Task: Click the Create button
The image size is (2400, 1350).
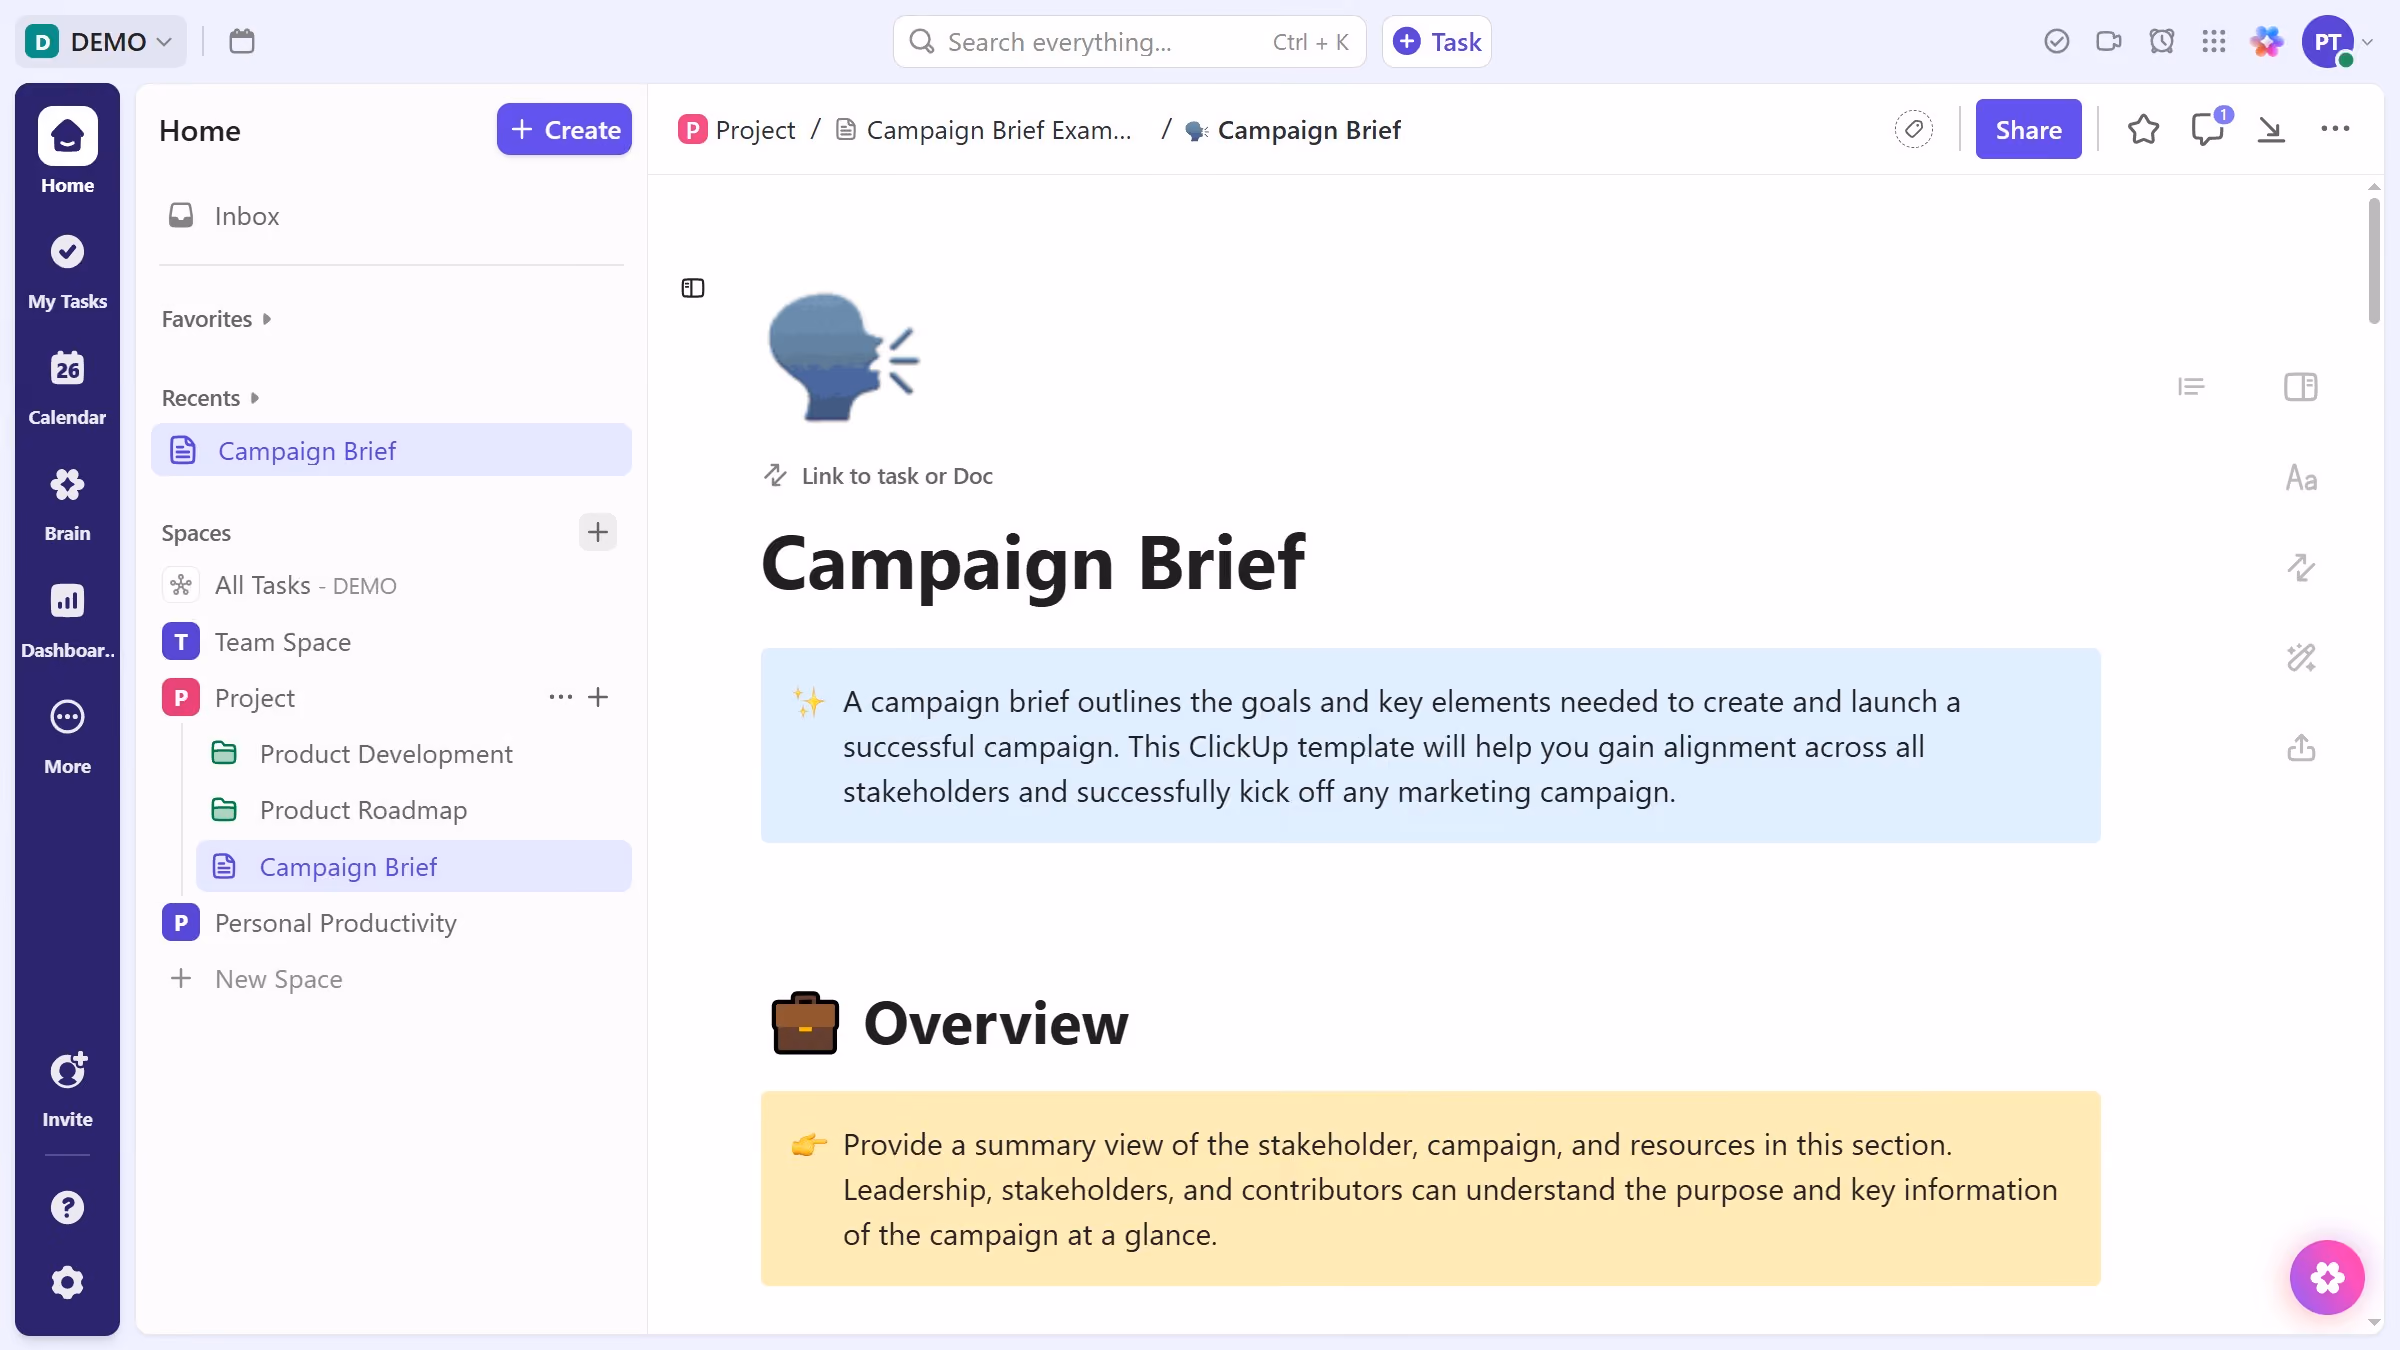Action: [564, 129]
